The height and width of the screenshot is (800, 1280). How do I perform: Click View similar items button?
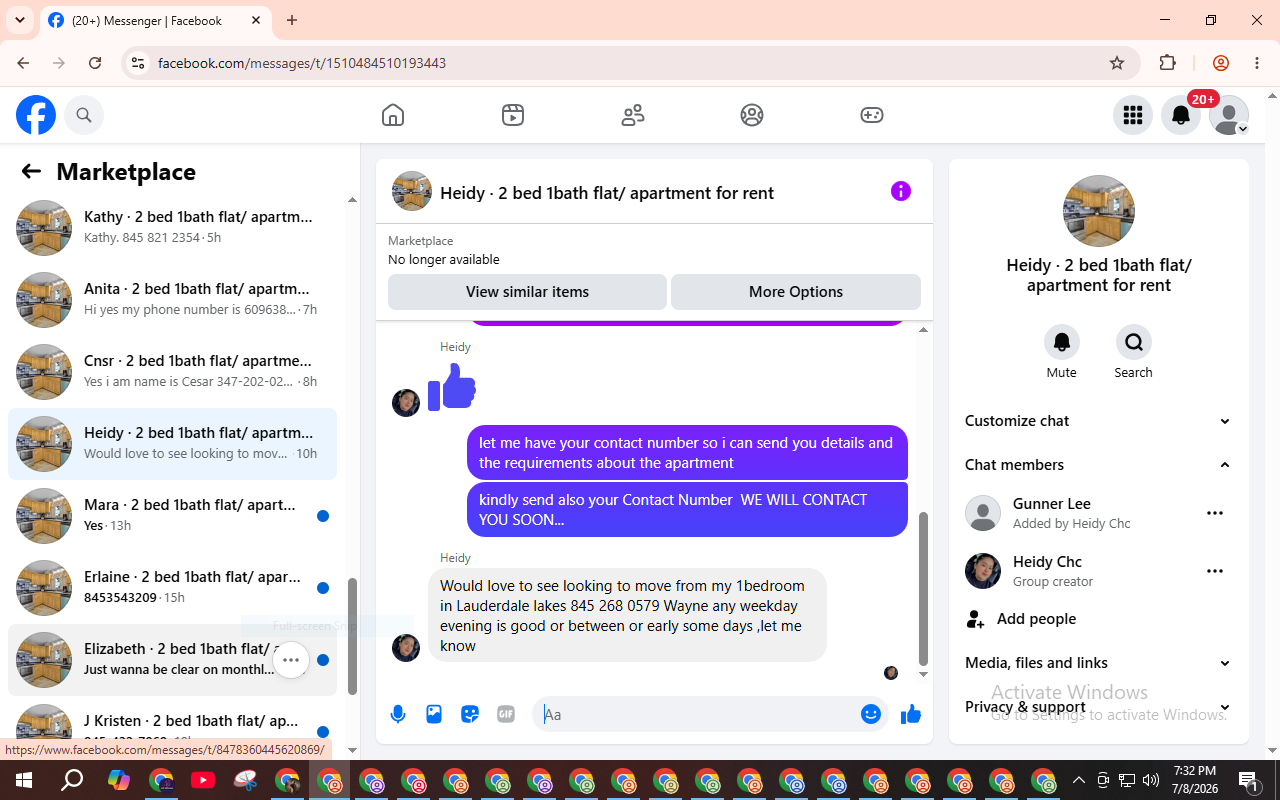(x=527, y=292)
